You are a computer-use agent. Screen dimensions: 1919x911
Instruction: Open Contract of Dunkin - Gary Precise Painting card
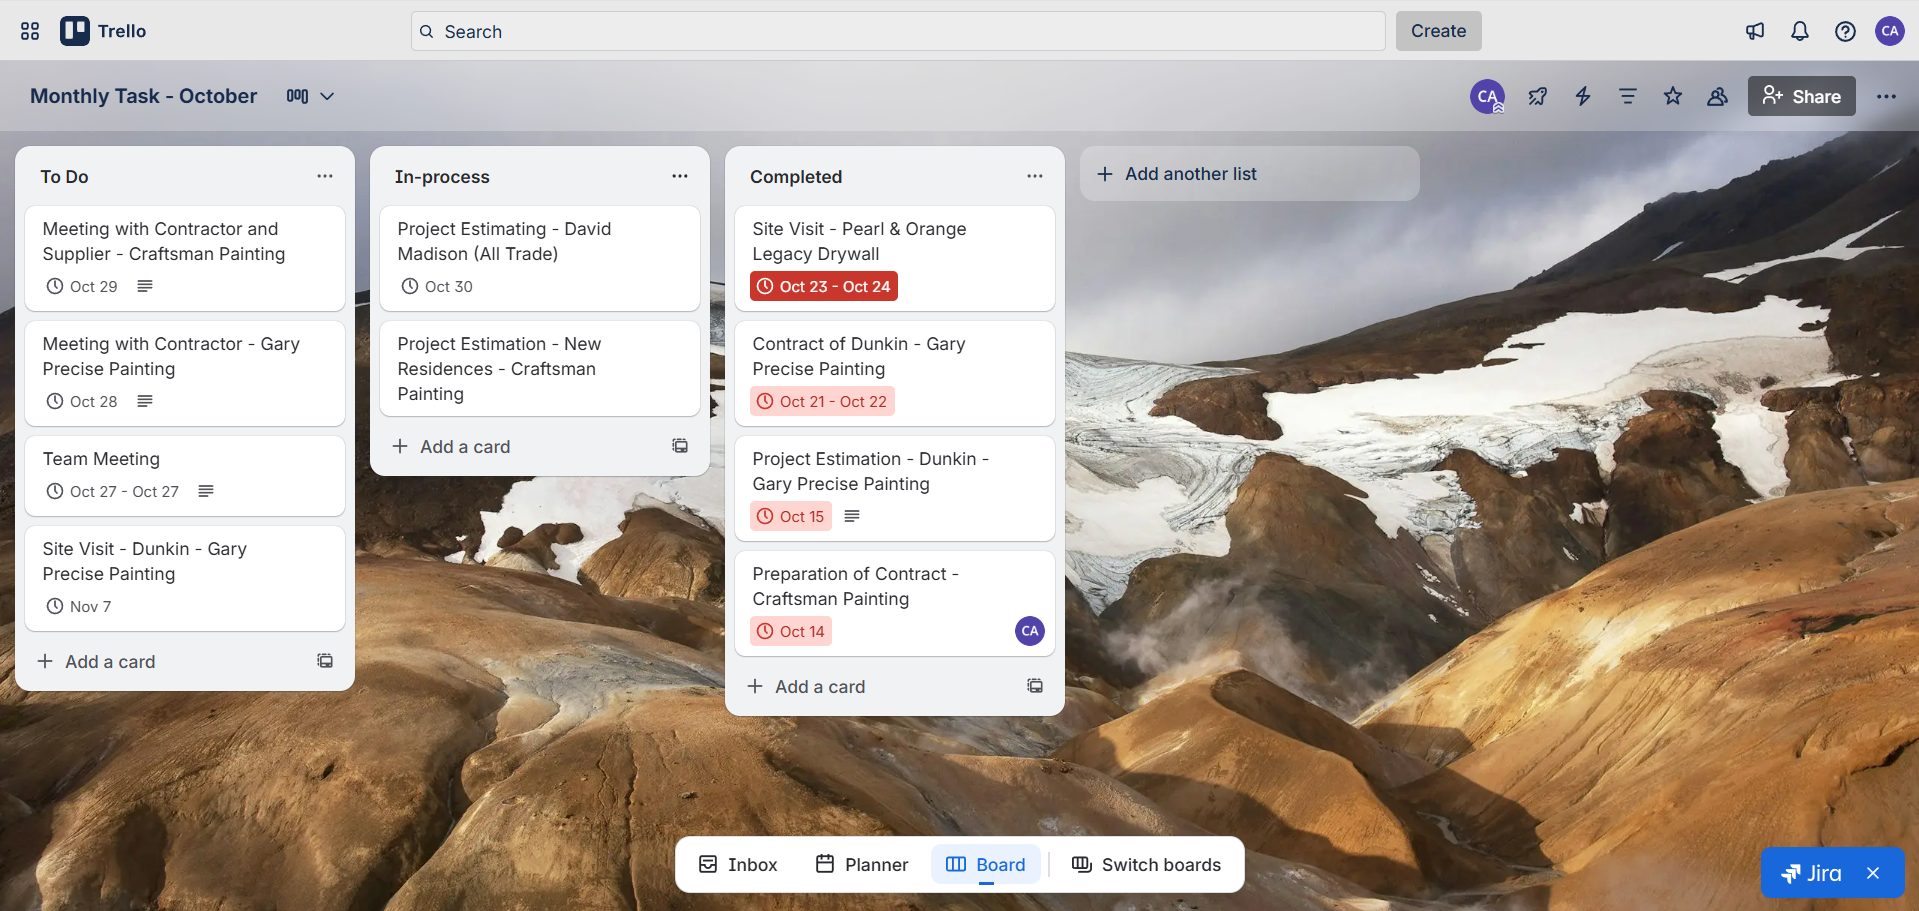tap(895, 373)
